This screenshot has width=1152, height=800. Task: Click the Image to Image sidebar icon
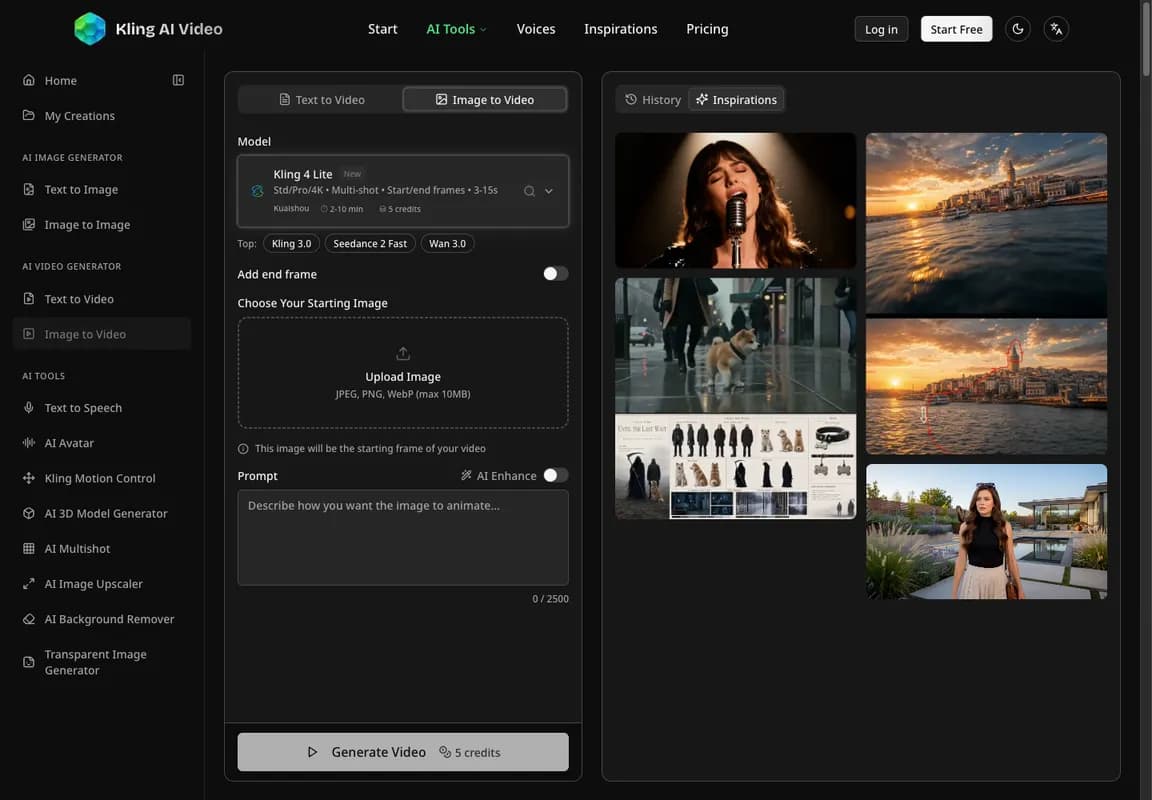coord(29,225)
